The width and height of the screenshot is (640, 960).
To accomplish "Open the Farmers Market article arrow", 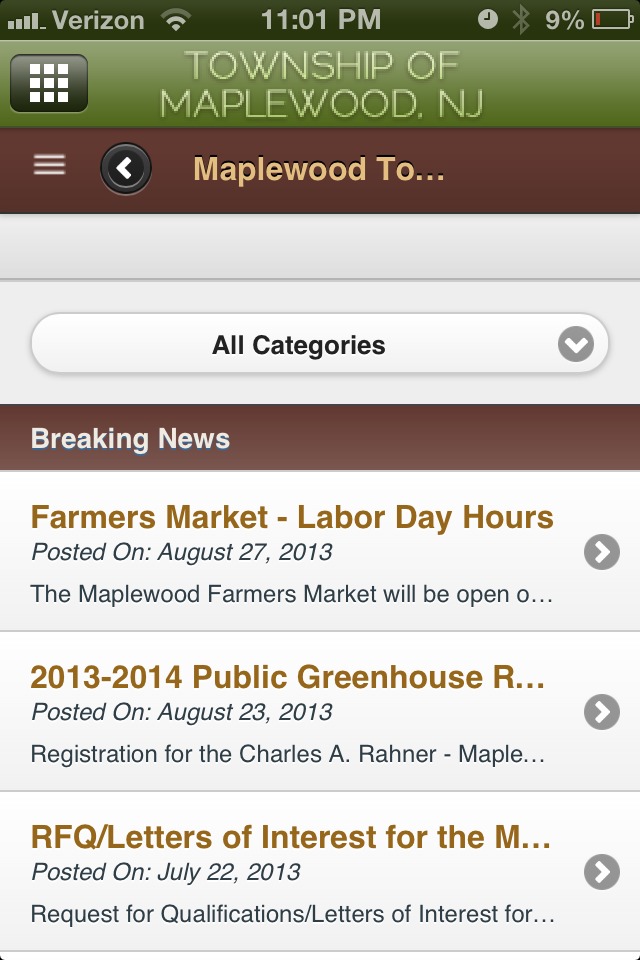I will 601,552.
